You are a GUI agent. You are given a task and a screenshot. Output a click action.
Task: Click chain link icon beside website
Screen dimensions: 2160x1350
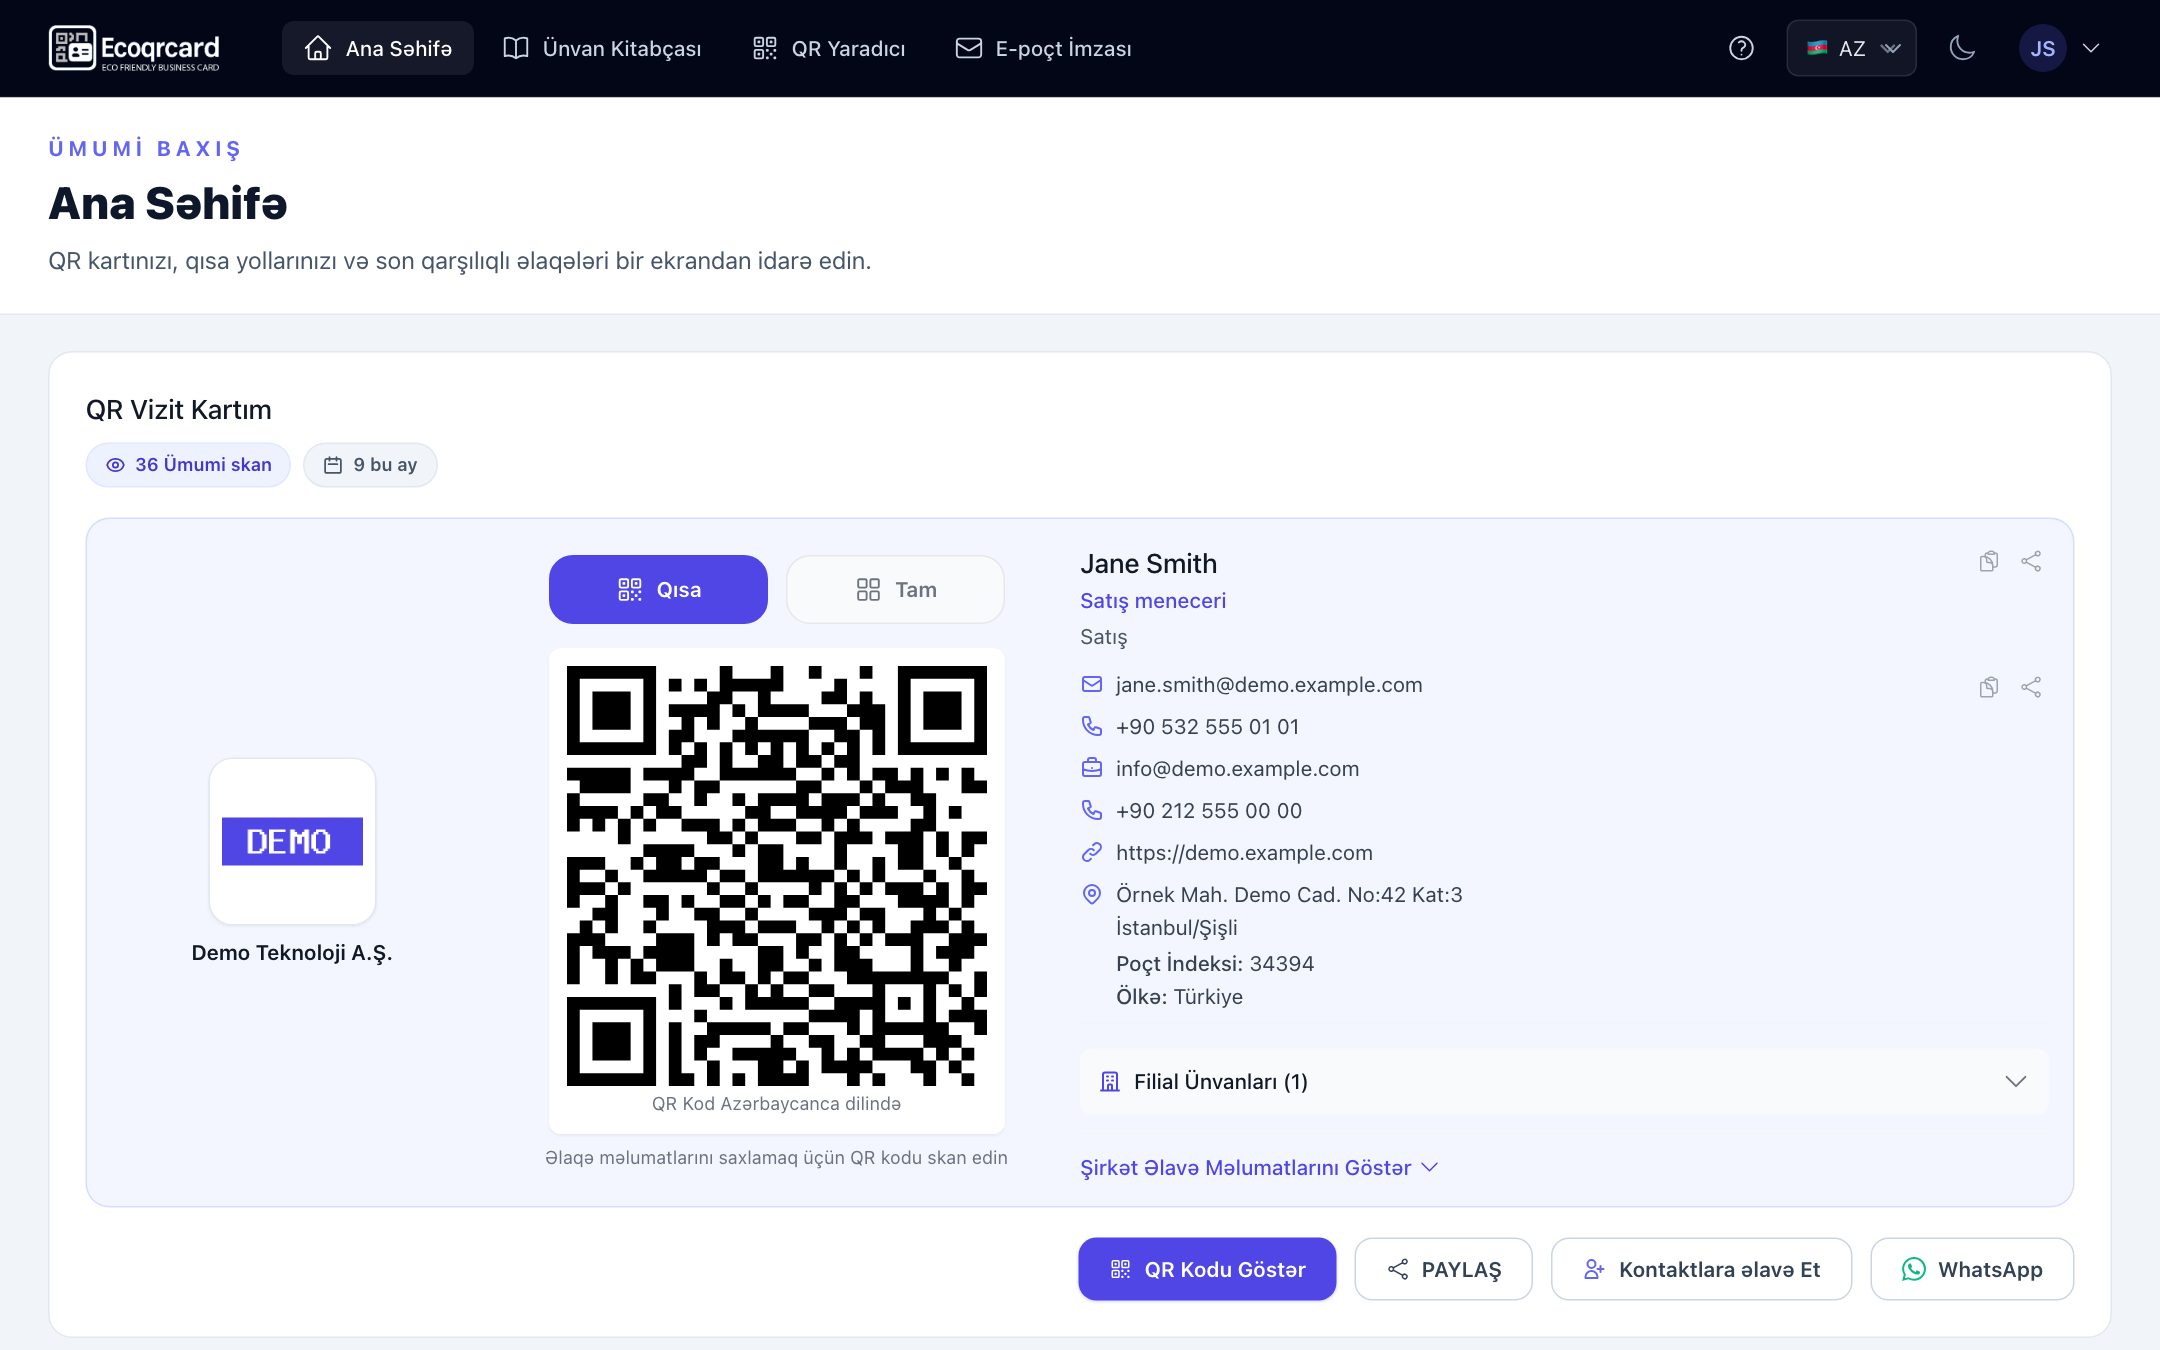point(1092,852)
